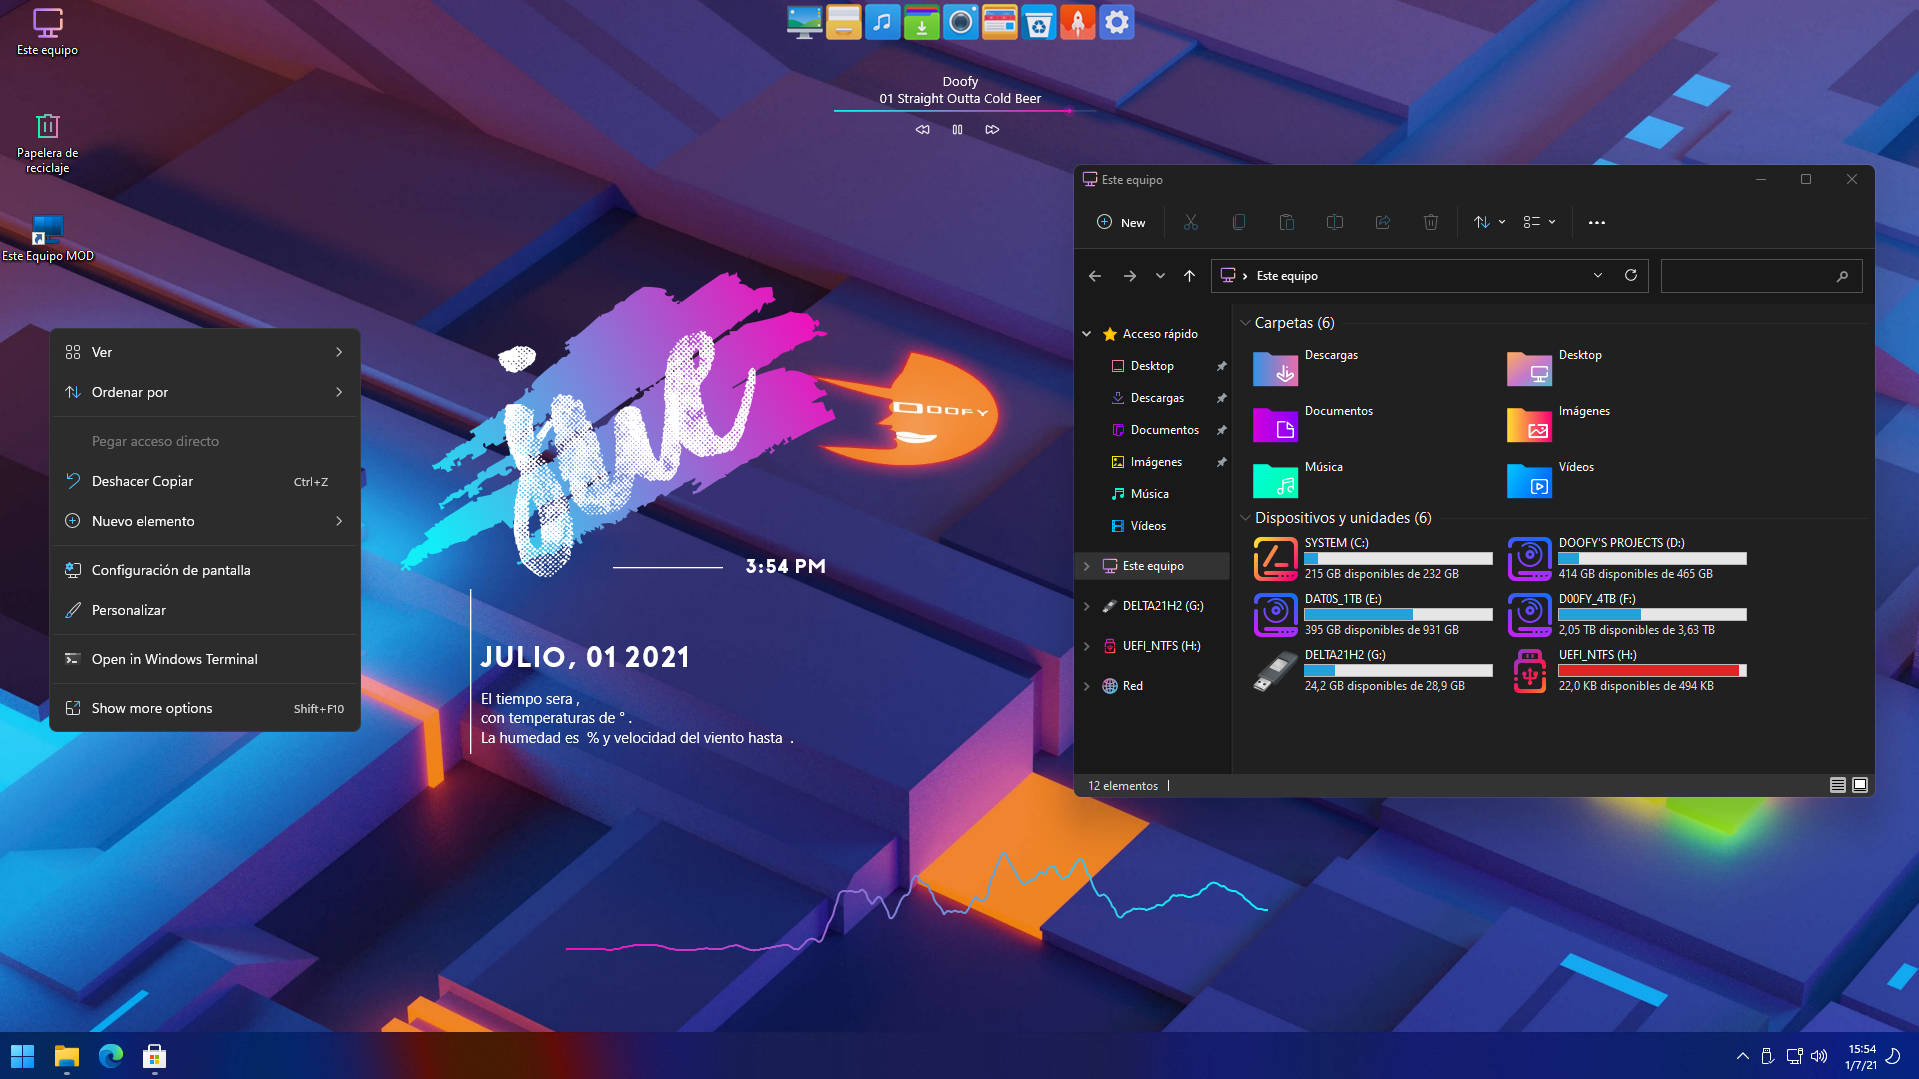Open Configuración de pantalla
The width and height of the screenshot is (1919, 1079).
(205, 570)
